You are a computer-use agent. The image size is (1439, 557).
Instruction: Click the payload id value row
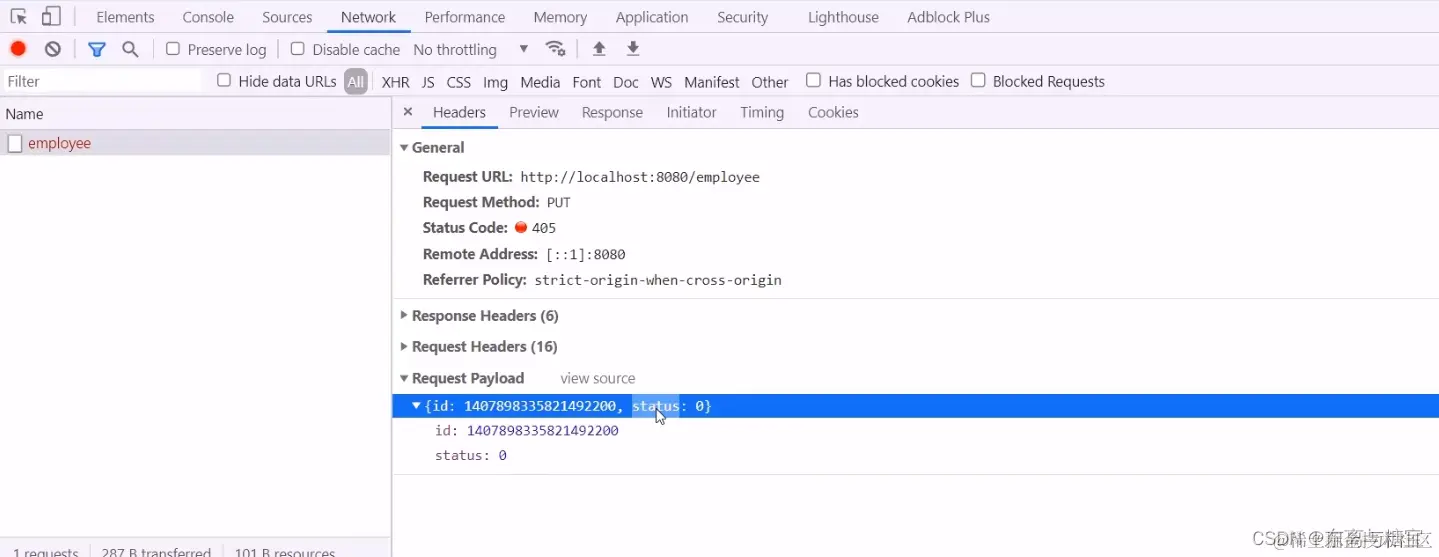(527, 430)
